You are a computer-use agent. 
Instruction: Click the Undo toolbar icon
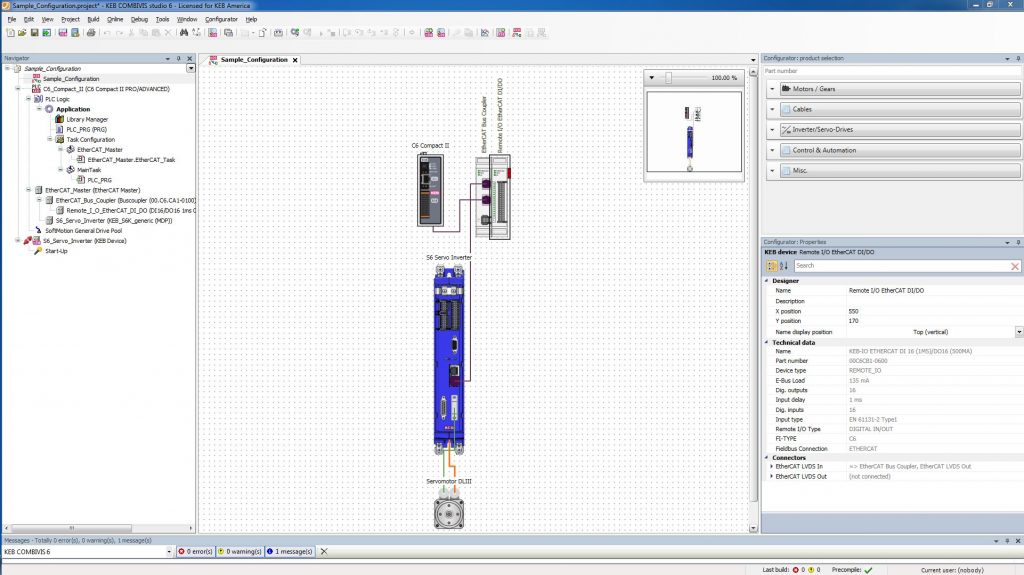(x=107, y=33)
